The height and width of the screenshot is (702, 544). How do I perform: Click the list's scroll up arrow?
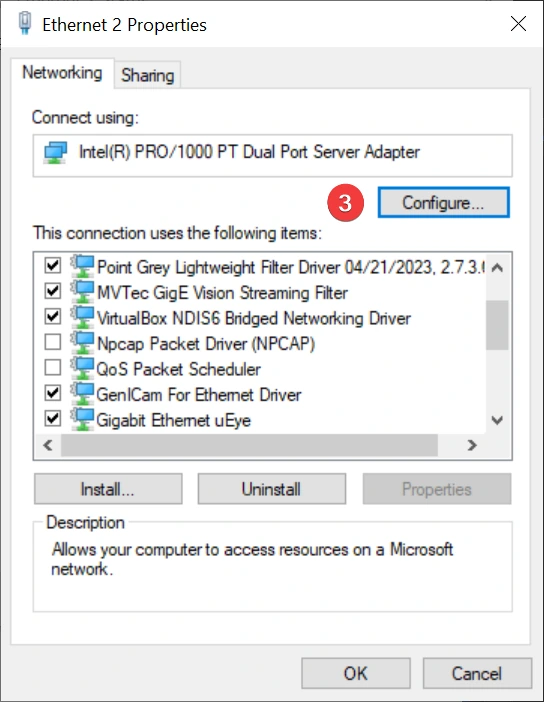click(x=497, y=268)
